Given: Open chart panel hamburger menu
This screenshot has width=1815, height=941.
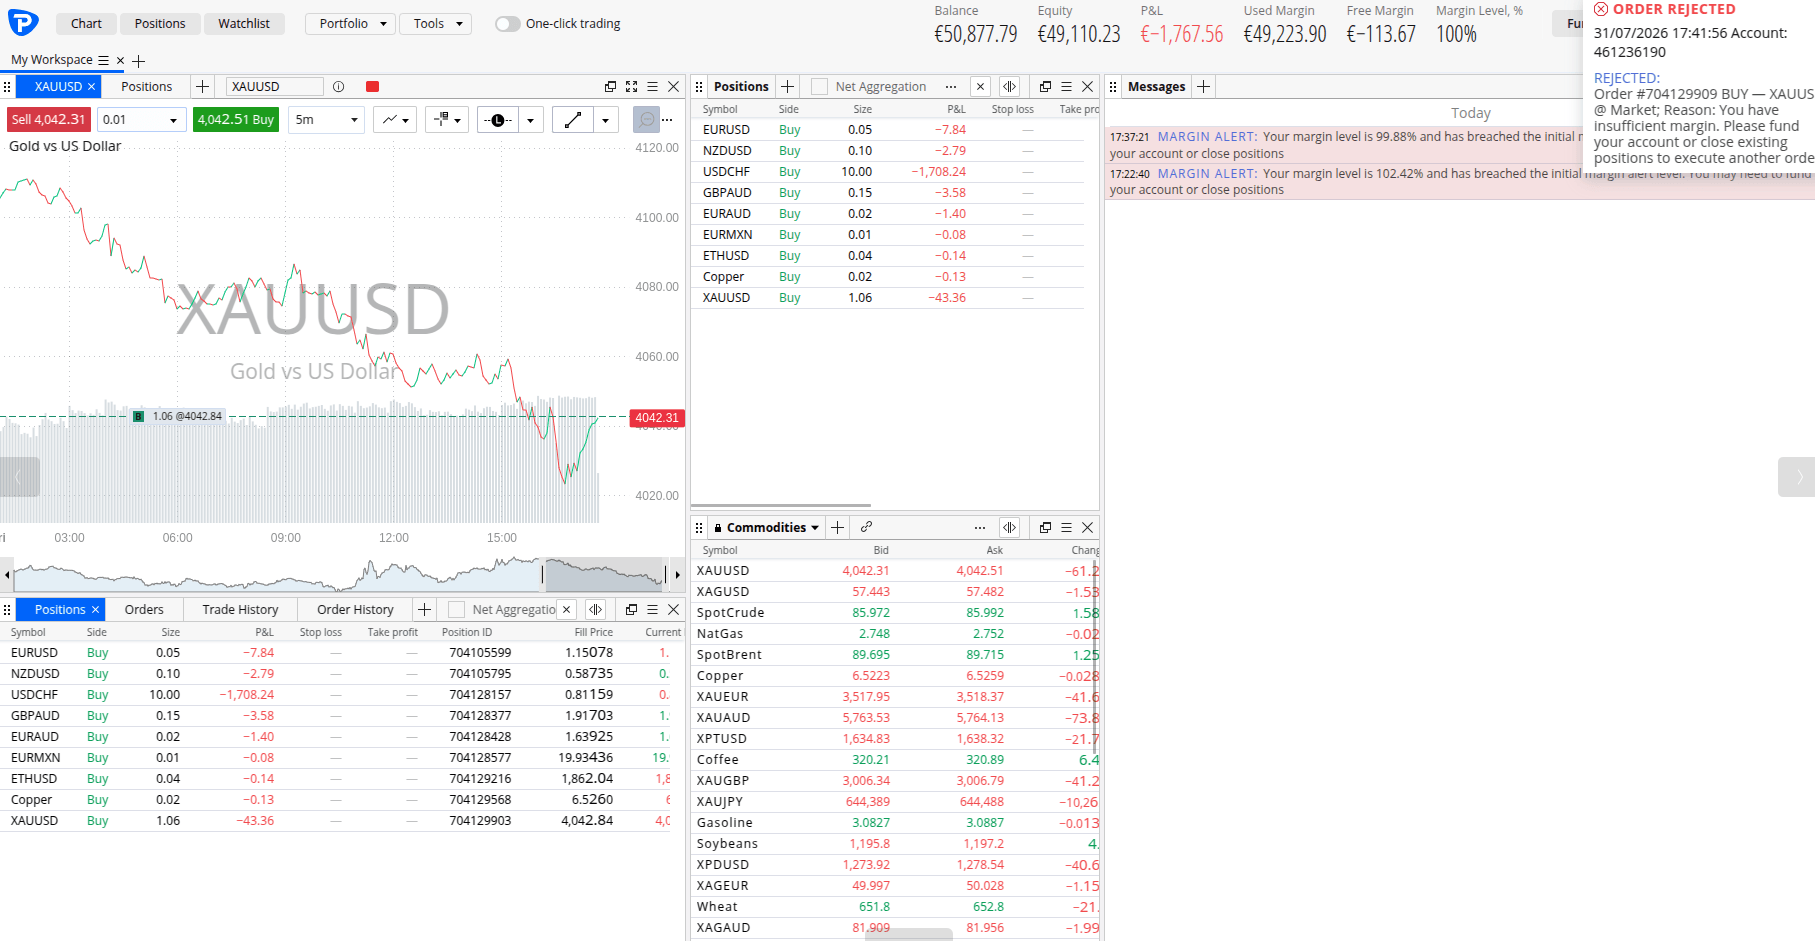Looking at the screenshot, I should 652,87.
